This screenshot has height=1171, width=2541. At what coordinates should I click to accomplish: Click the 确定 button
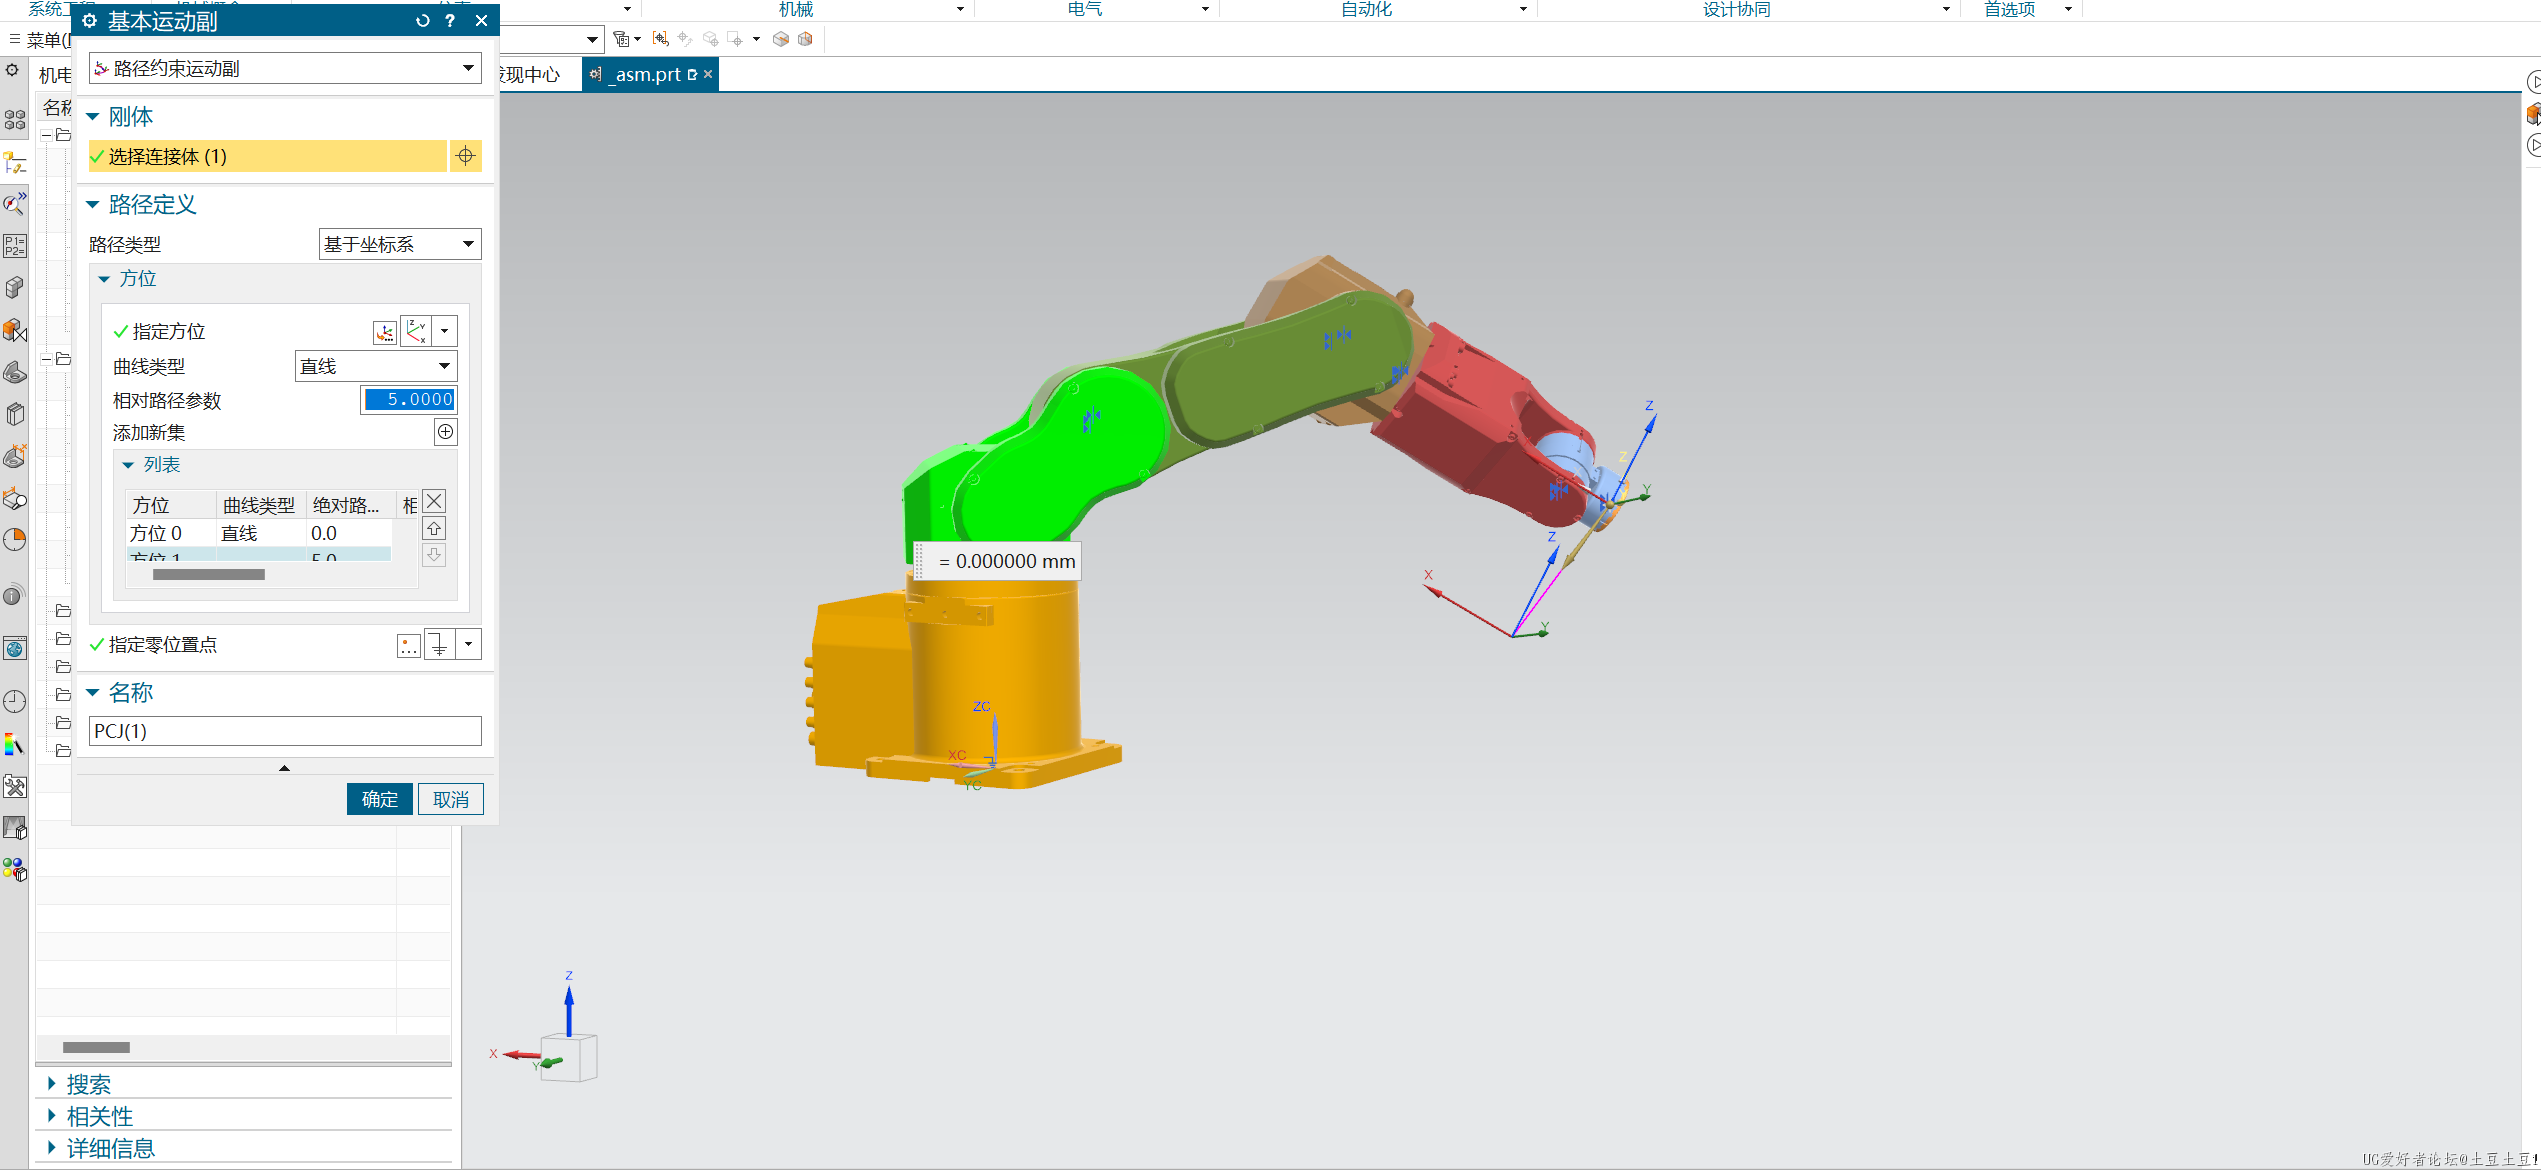[380, 799]
